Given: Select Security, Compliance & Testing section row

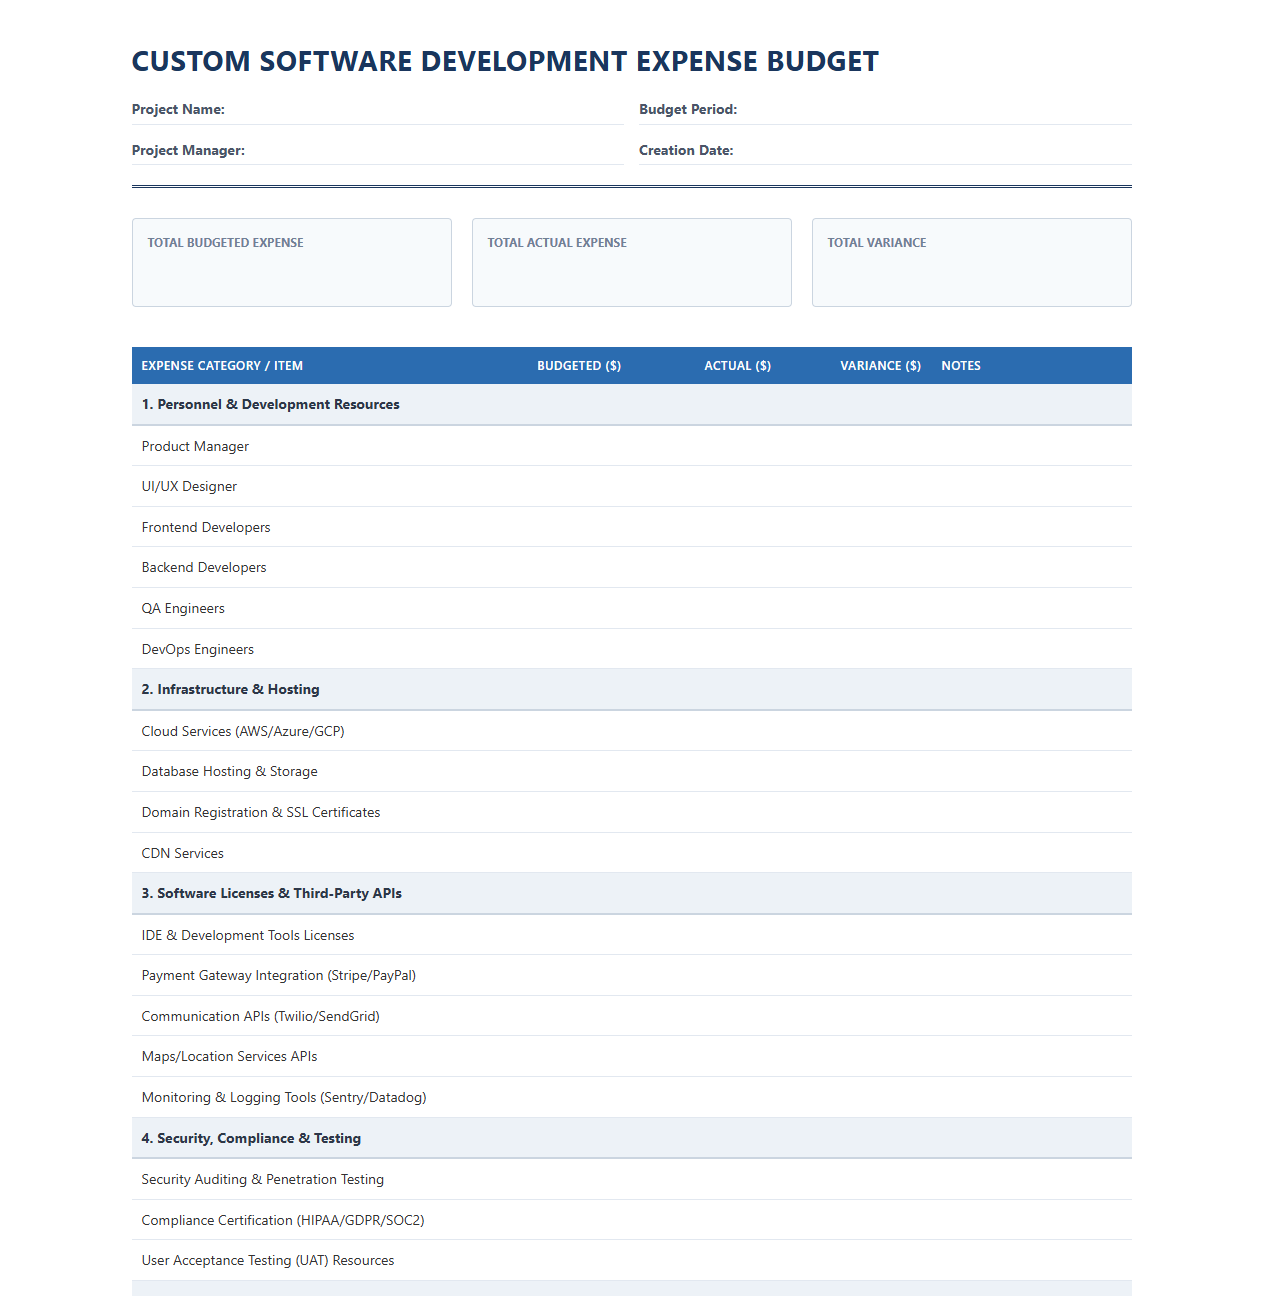Looking at the screenshot, I should [632, 1139].
